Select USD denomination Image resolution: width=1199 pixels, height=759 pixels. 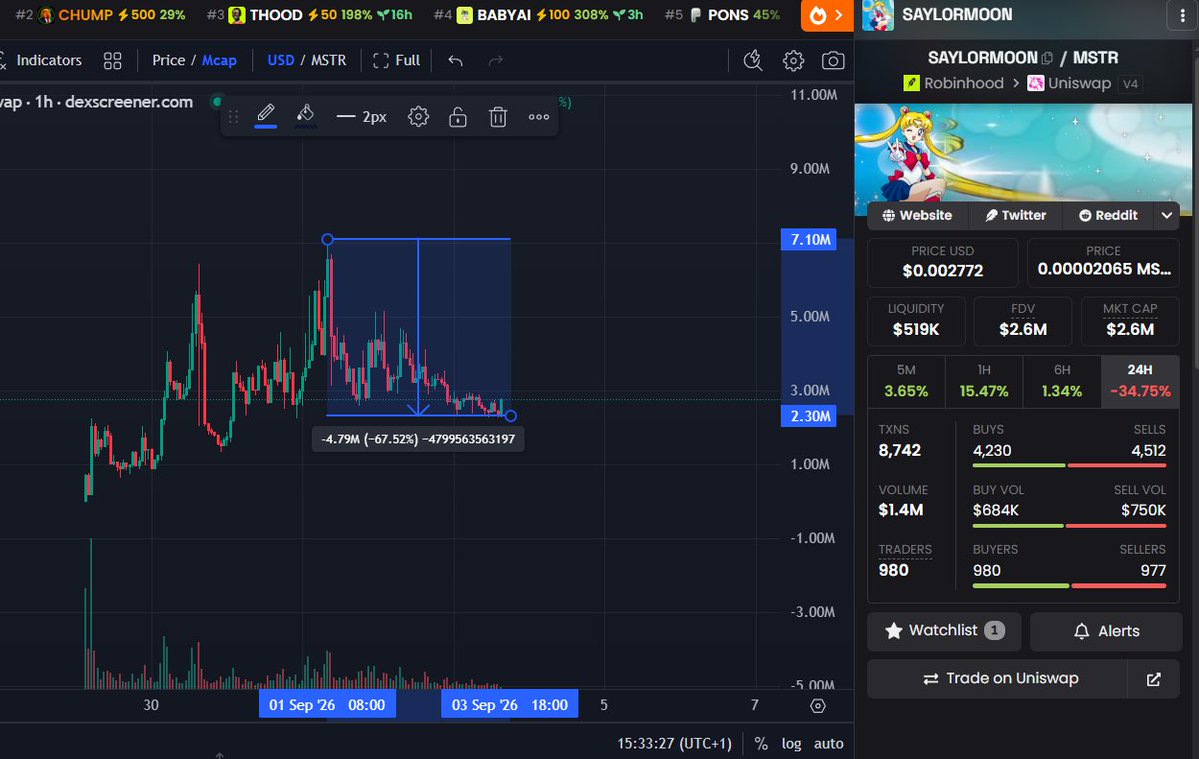[x=281, y=60]
